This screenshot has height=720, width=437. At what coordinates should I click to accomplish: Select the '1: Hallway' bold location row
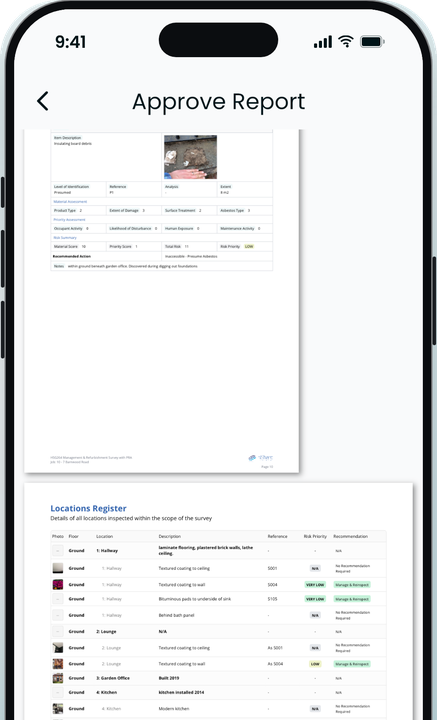point(218,550)
